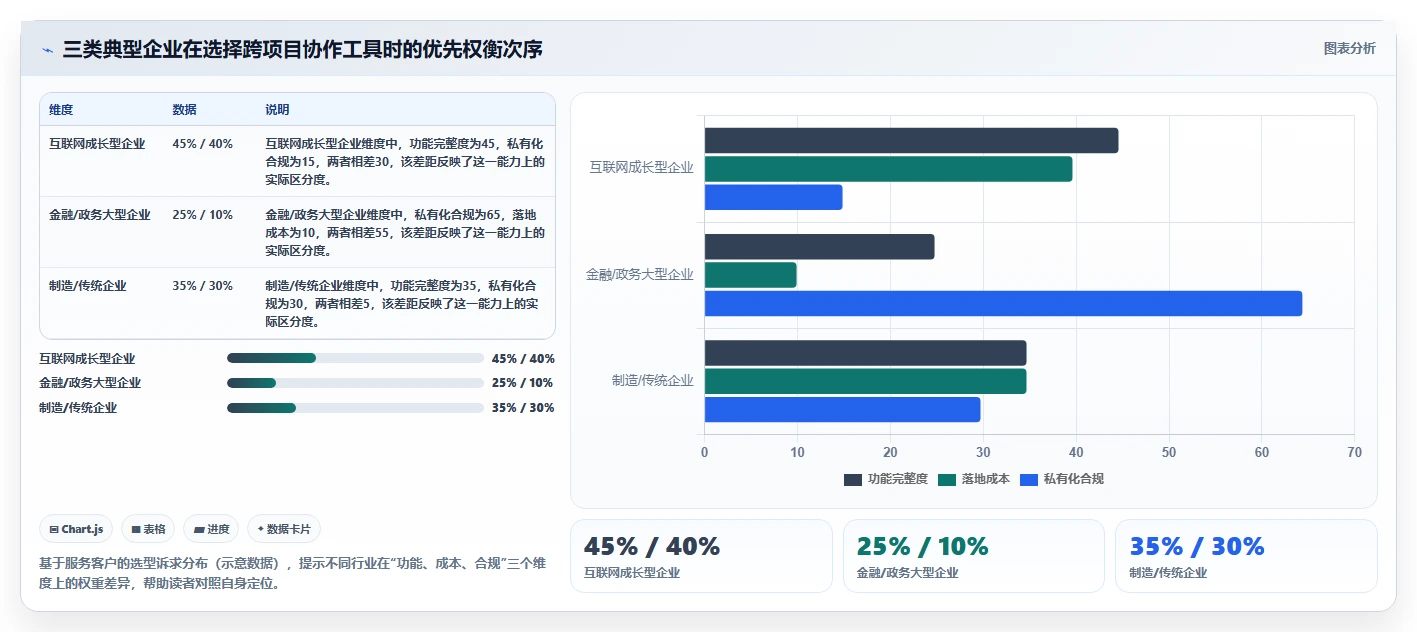This screenshot has height=632, width=1417.
Task: Open the 35% / 30% 制造/传统企业 stat card
Action: [1246, 556]
